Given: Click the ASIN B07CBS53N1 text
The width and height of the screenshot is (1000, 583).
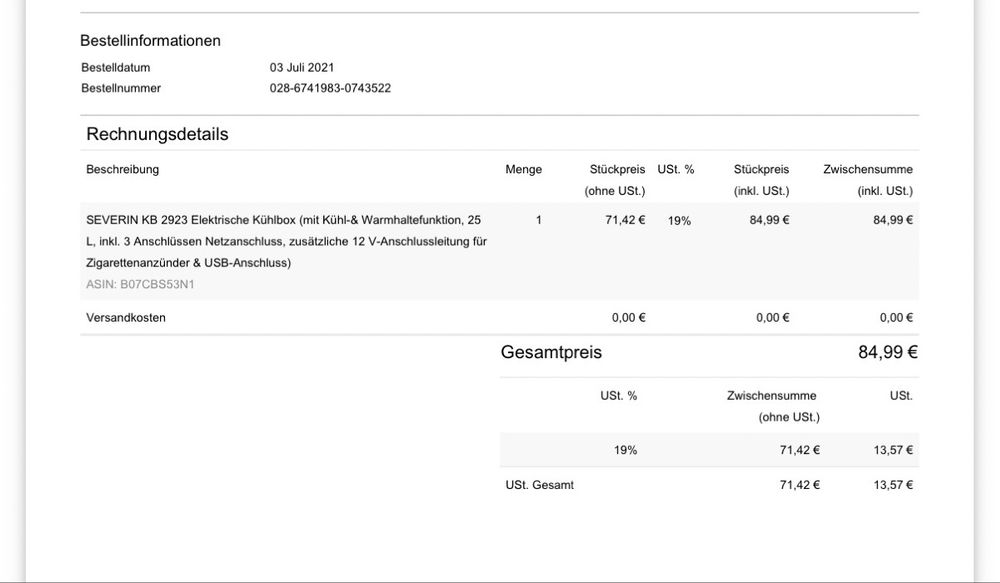Looking at the screenshot, I should click(x=140, y=284).
